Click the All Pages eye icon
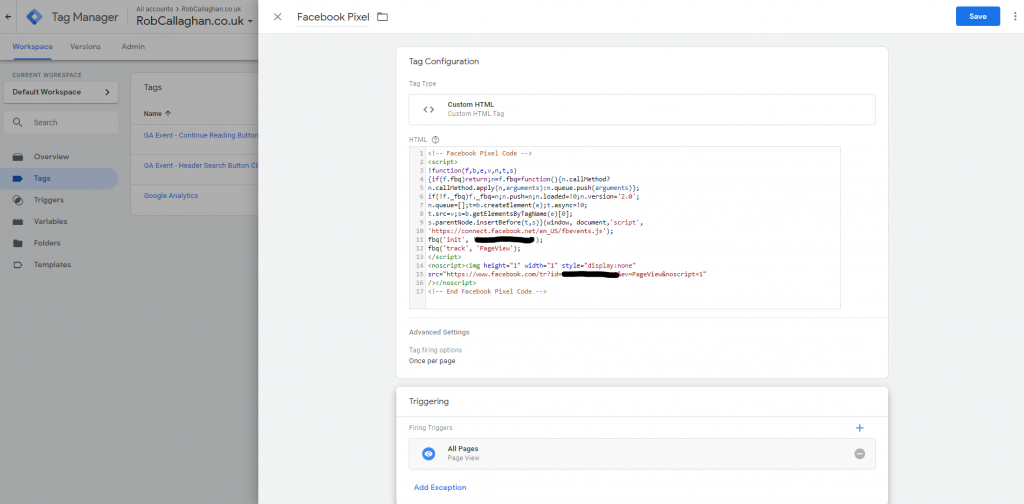This screenshot has height=504, width=1024. point(428,454)
